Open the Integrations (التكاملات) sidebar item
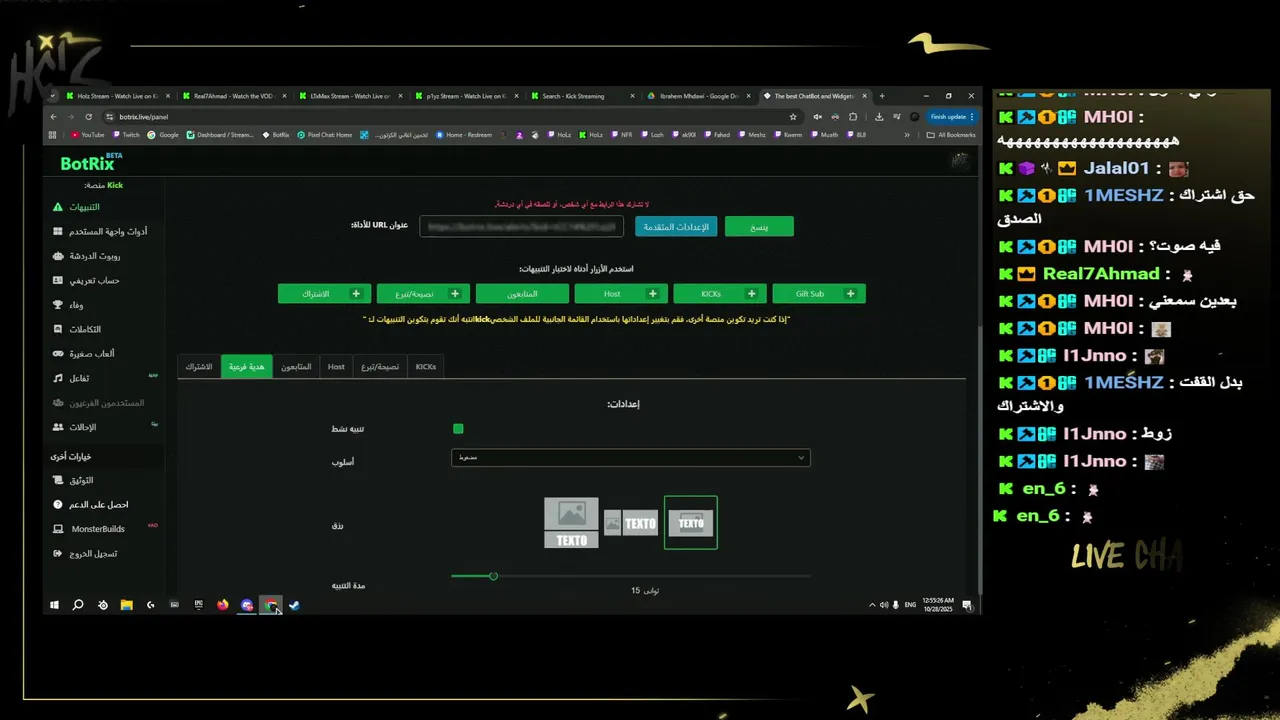Image resolution: width=1280 pixels, height=720 pixels. [x=77, y=329]
